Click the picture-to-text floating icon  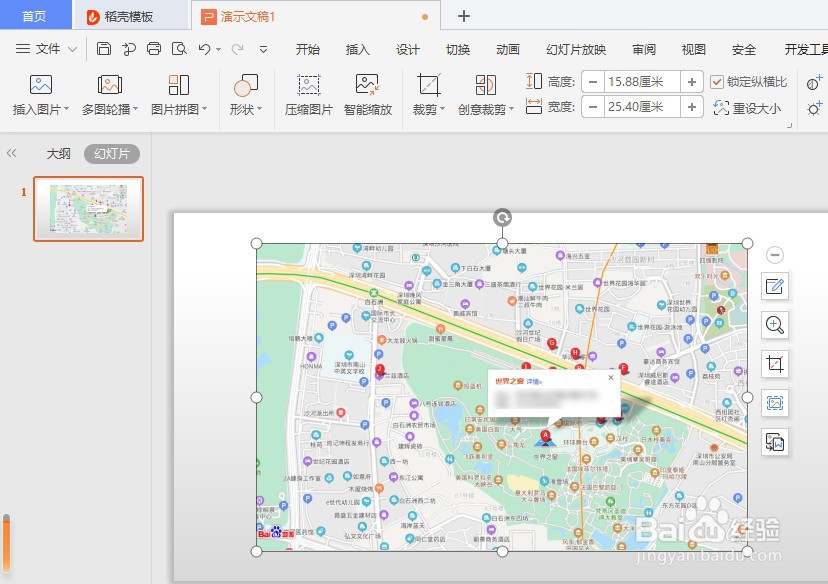[x=775, y=442]
